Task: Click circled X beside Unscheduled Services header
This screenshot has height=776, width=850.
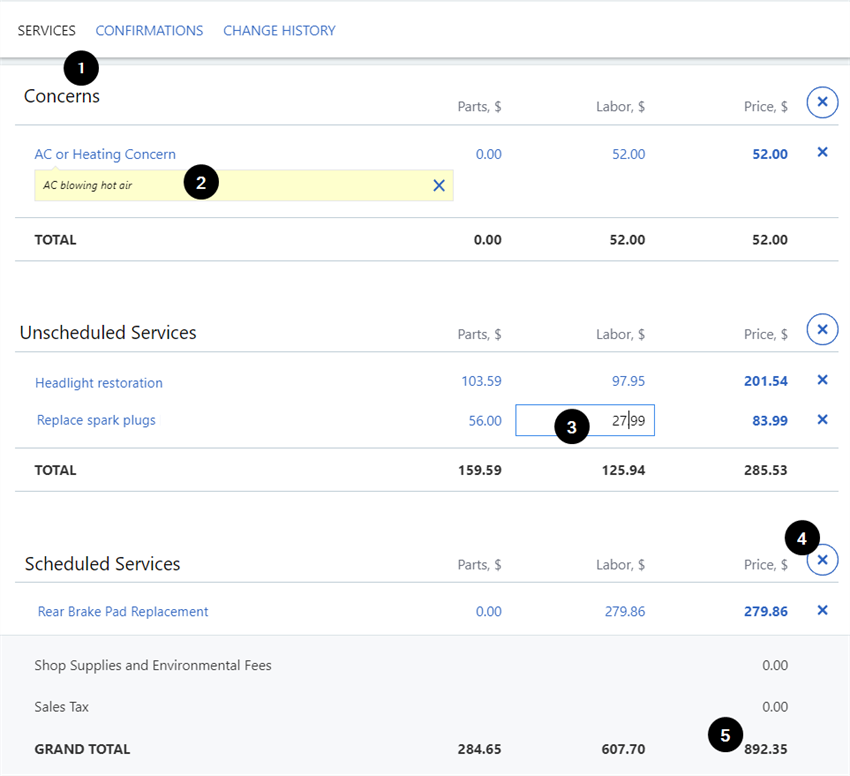Action: click(x=822, y=329)
